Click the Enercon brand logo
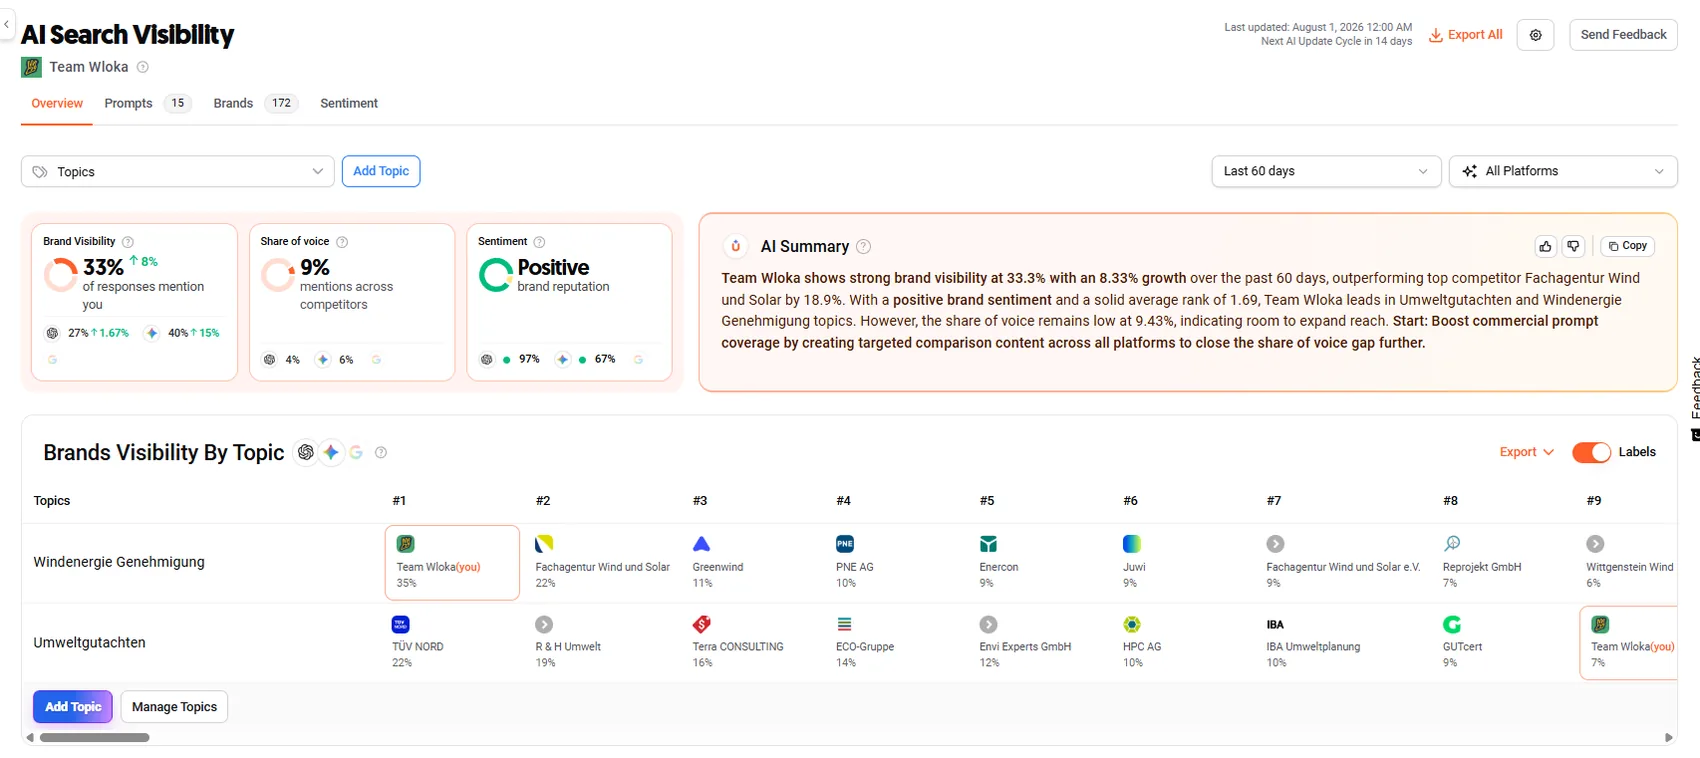 (x=988, y=544)
